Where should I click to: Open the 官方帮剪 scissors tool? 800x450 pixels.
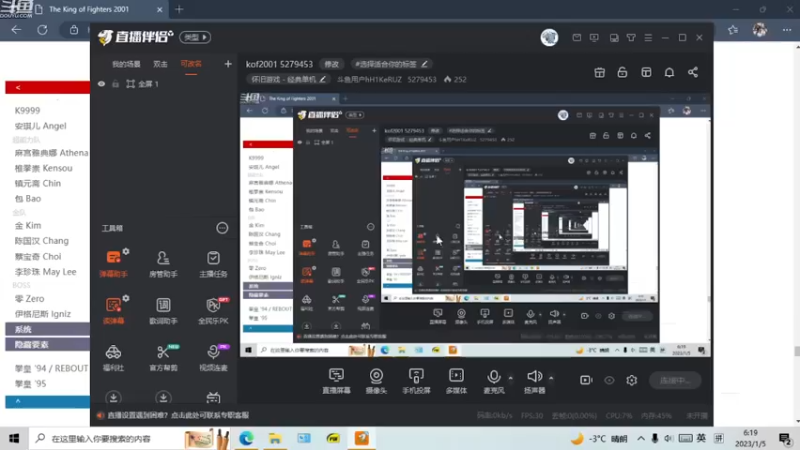coord(163,357)
